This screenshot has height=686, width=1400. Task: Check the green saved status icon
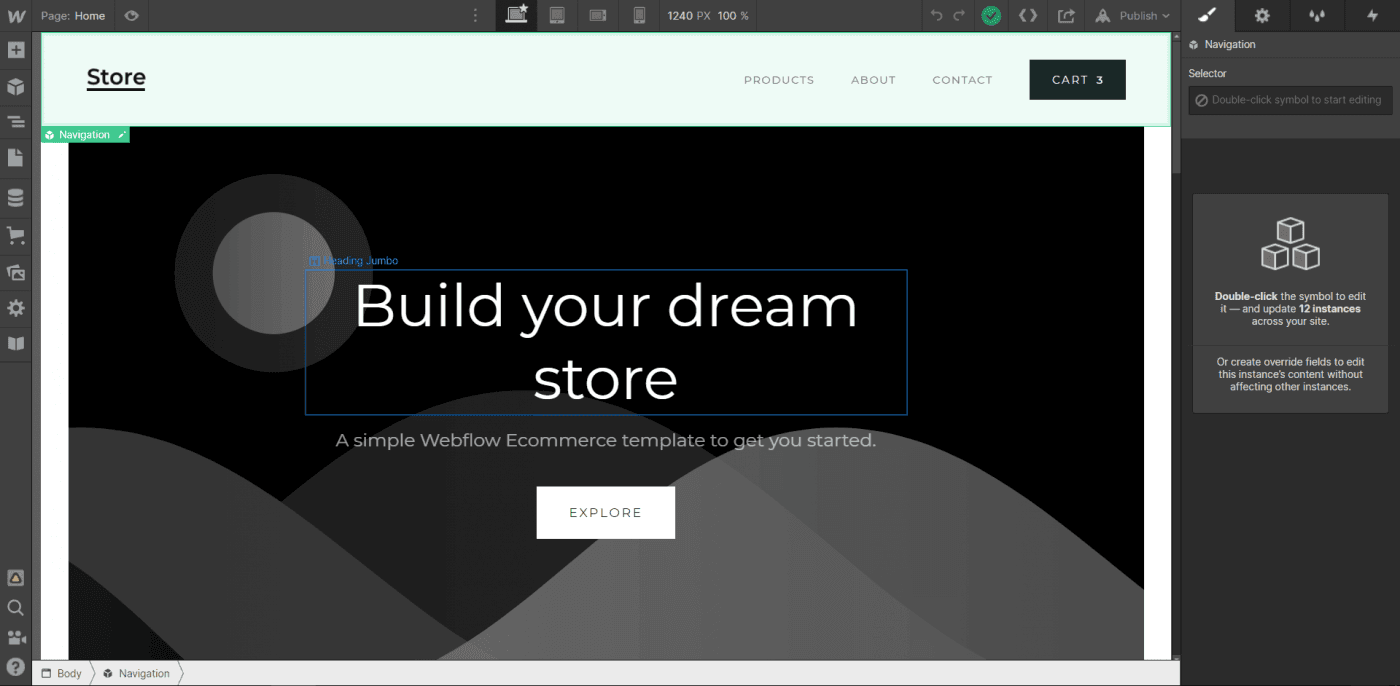click(991, 16)
